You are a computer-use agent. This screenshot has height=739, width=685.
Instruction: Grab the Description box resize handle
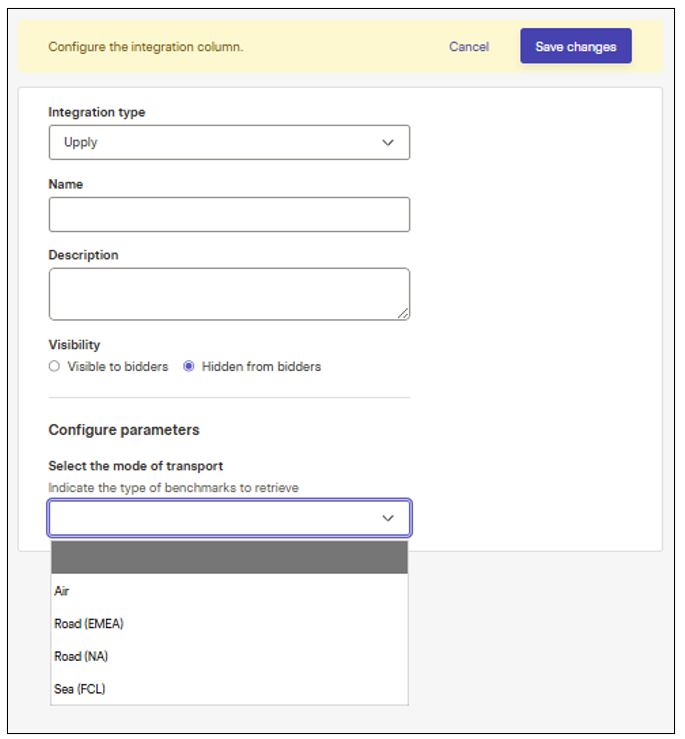(x=403, y=313)
